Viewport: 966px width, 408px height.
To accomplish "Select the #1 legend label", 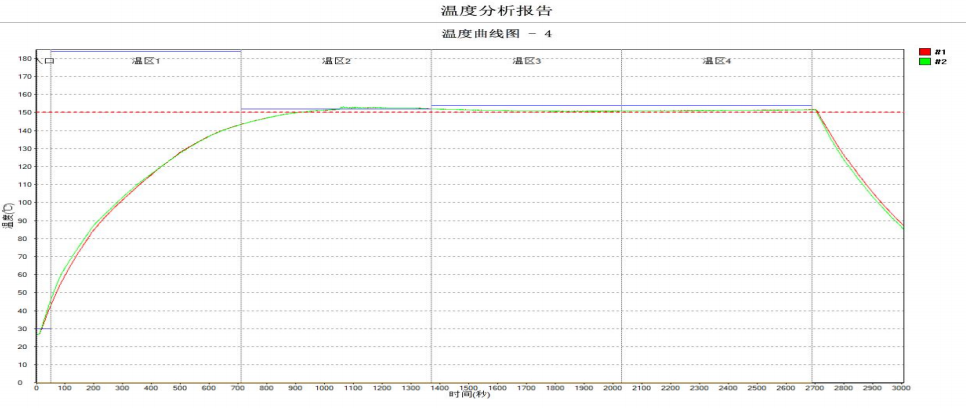I will tap(940, 51).
